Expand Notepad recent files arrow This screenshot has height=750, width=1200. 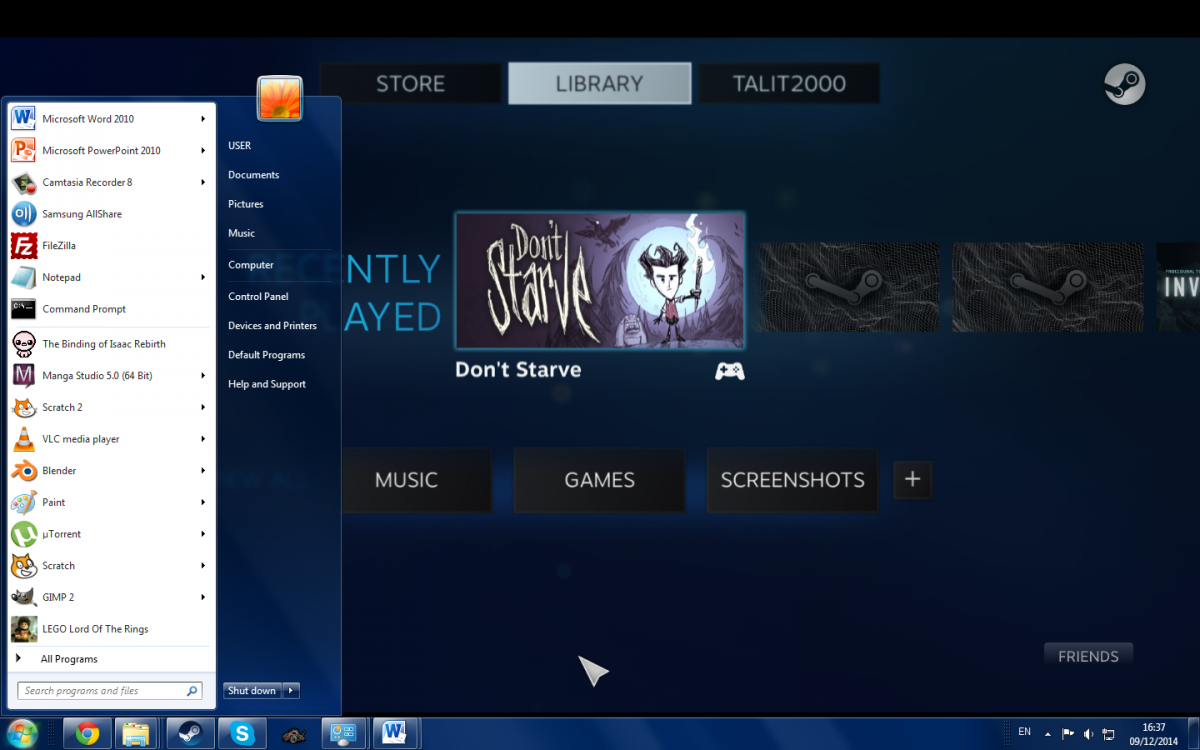click(x=203, y=277)
